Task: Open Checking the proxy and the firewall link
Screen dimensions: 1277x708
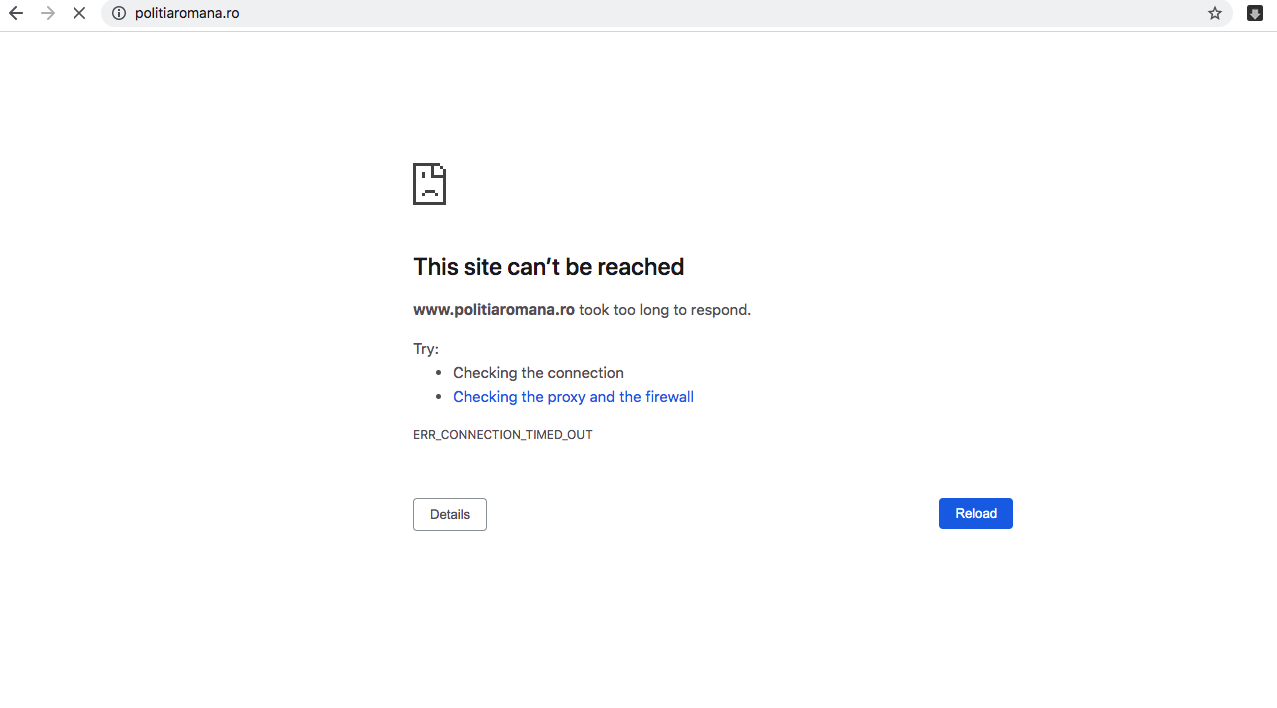Action: click(573, 397)
